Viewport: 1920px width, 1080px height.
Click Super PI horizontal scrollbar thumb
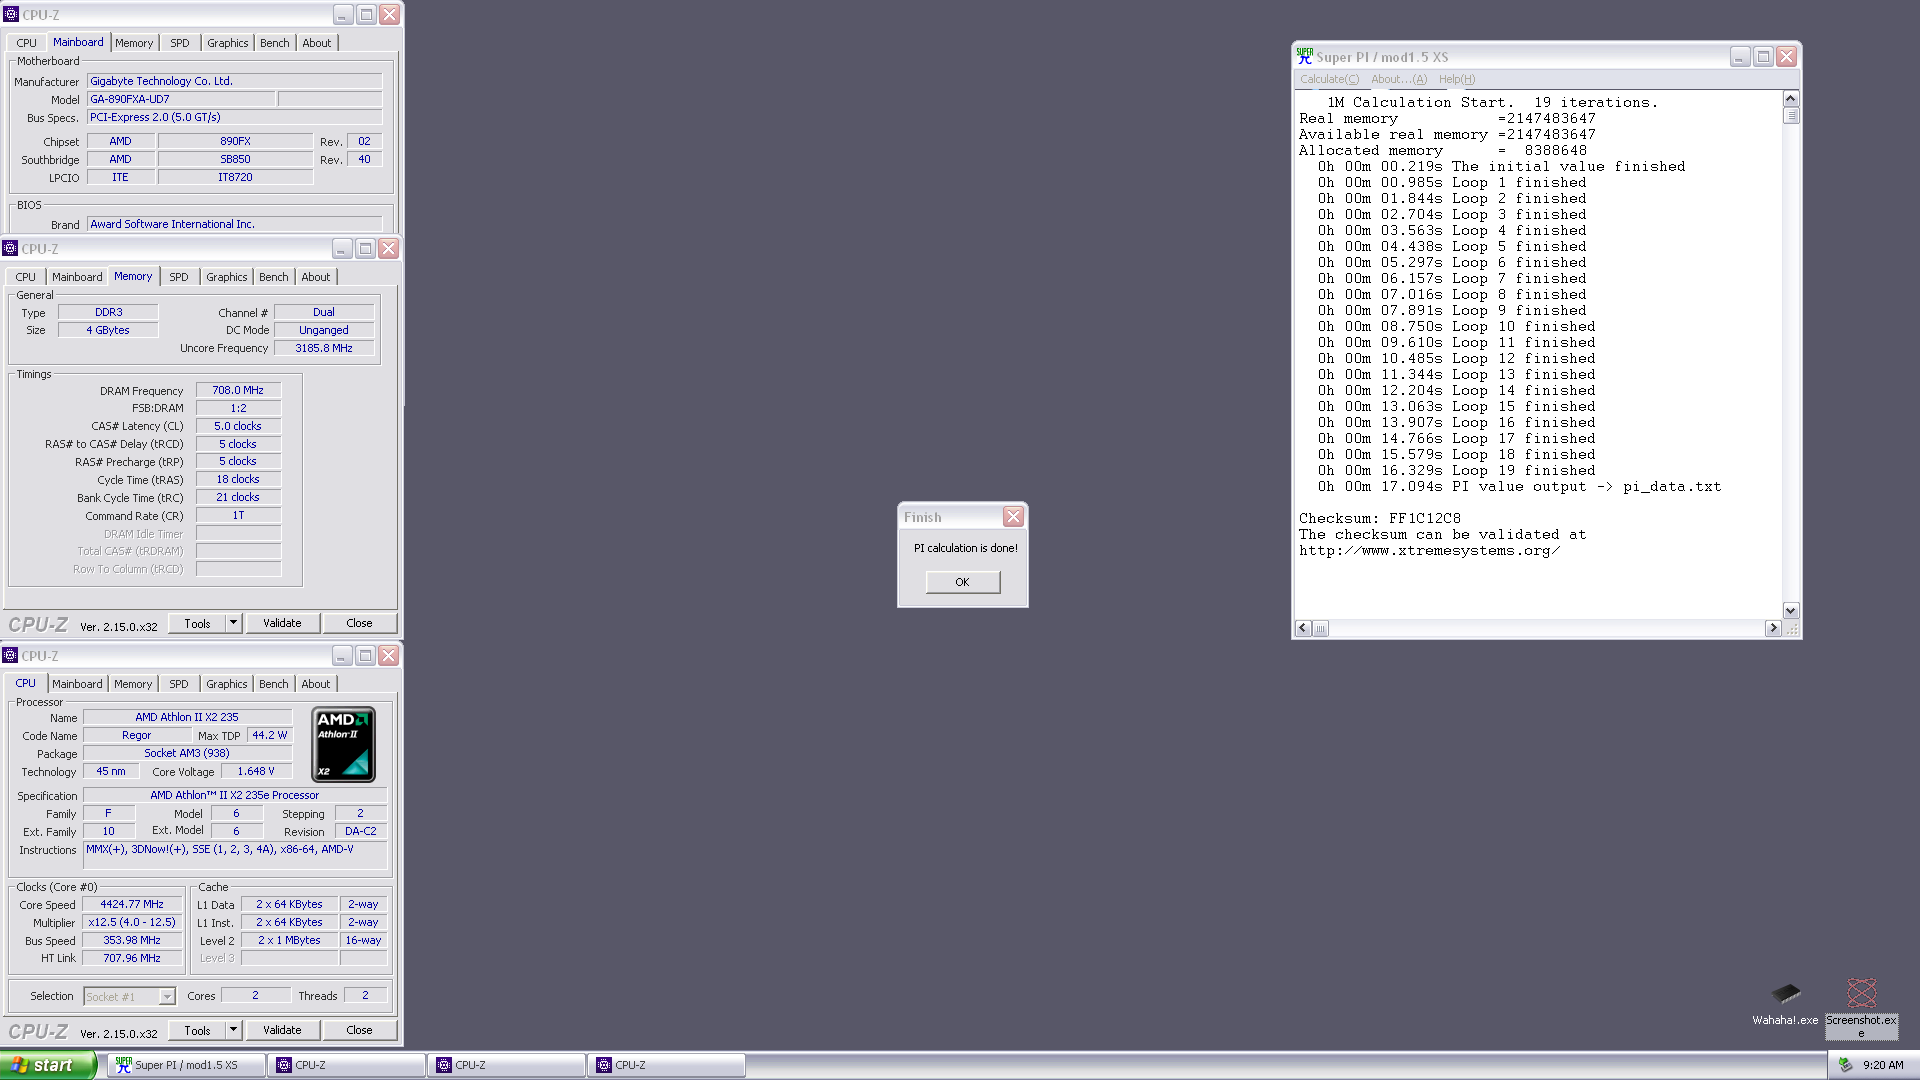pos(1321,628)
